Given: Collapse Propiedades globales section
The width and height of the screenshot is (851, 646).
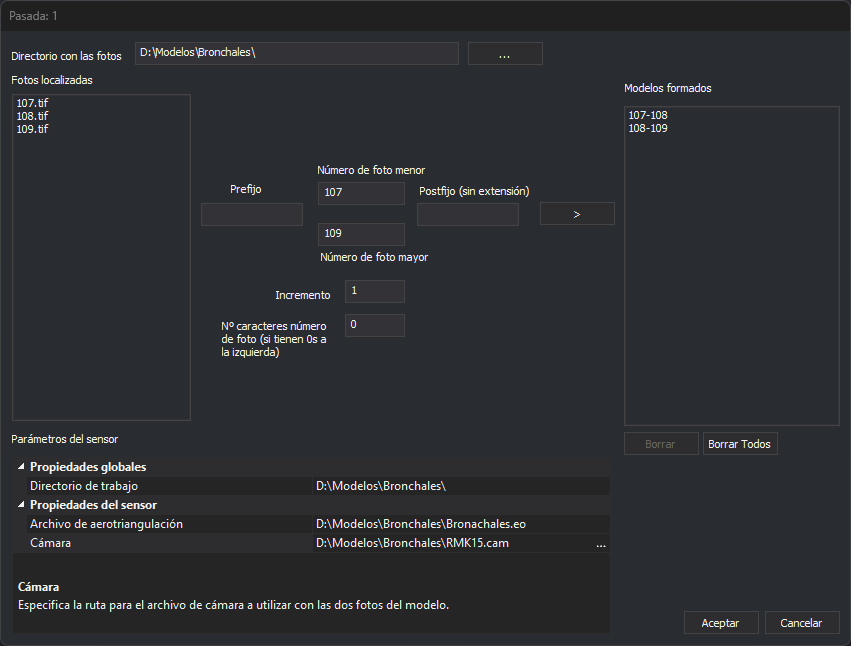Looking at the screenshot, I should 21,466.
